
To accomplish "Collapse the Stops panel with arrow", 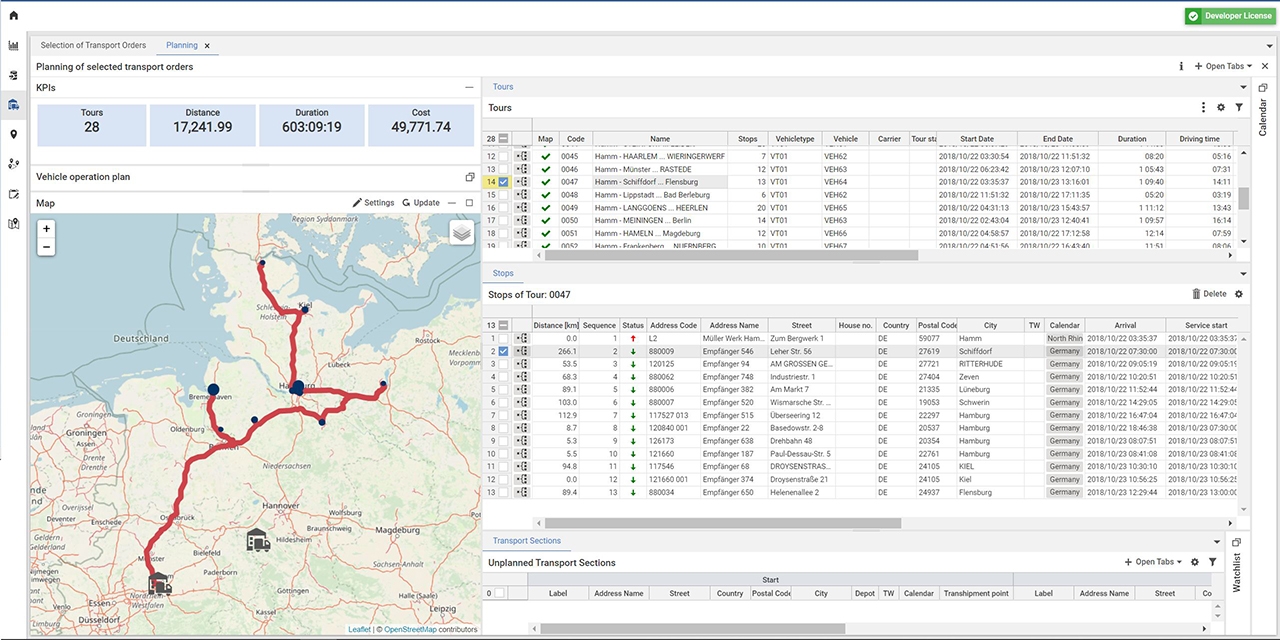I will [x=1243, y=273].
